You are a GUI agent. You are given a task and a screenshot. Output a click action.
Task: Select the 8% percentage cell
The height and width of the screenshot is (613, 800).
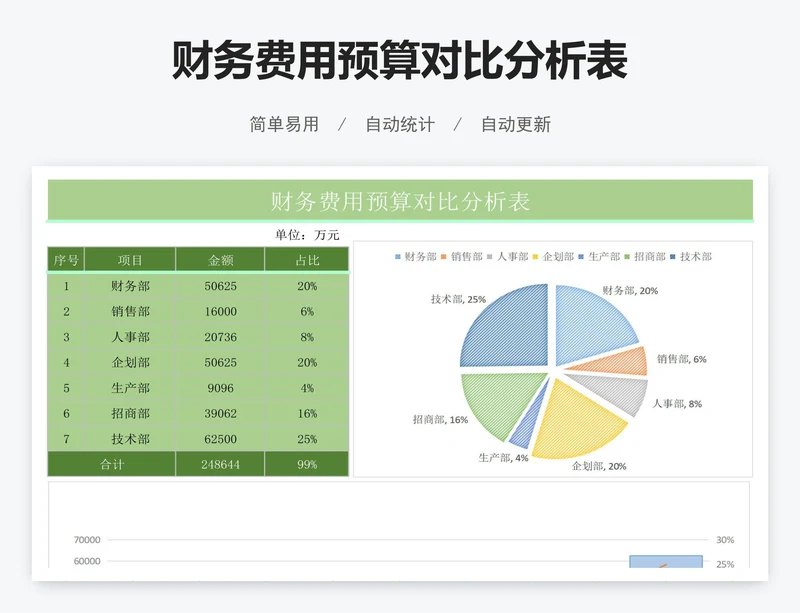coord(307,337)
